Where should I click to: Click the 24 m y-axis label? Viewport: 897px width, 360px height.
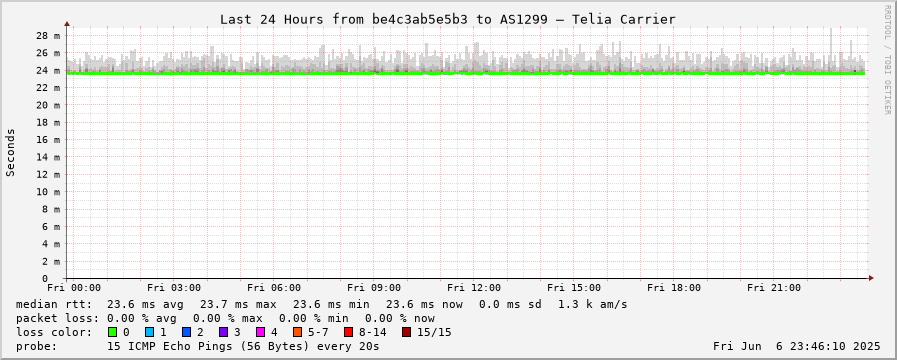[x=48, y=70]
